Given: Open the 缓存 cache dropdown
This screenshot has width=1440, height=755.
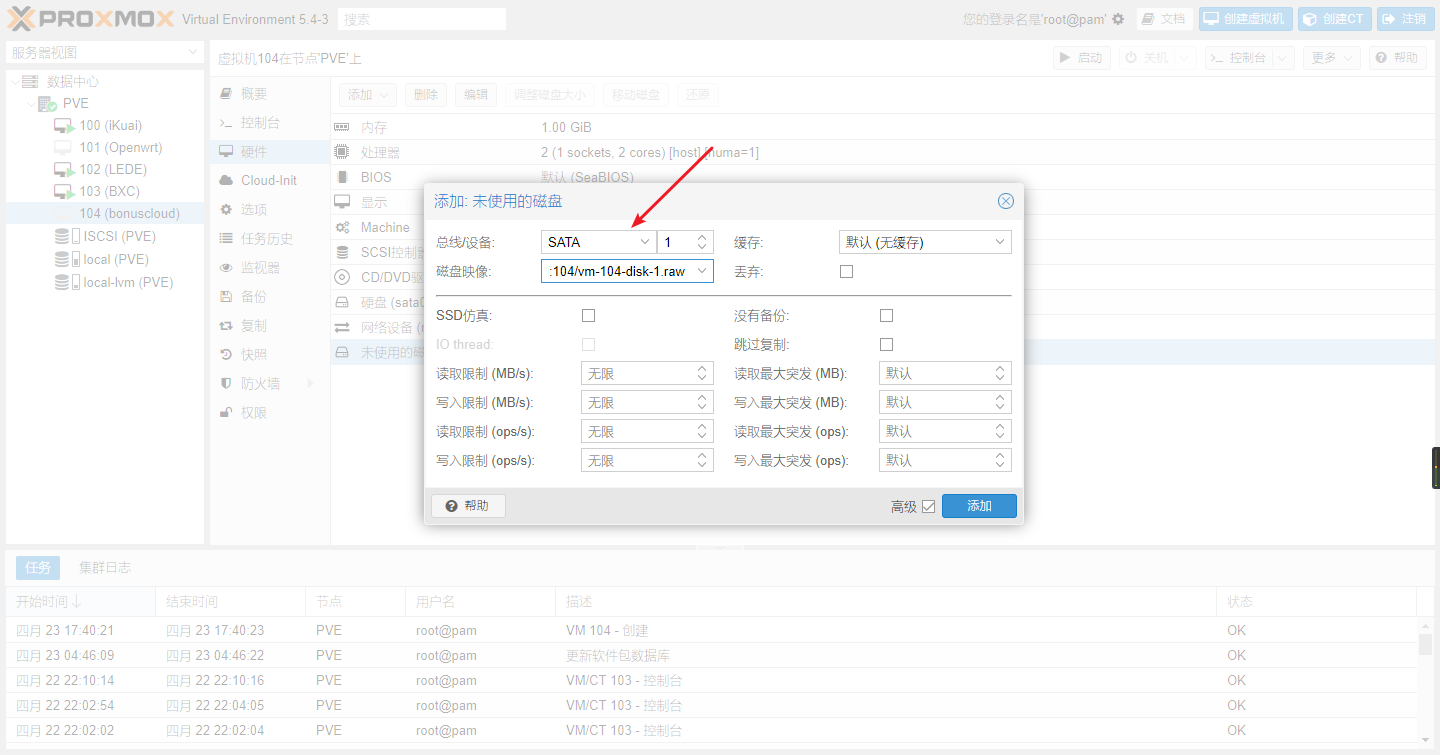Looking at the screenshot, I should (x=1000, y=242).
